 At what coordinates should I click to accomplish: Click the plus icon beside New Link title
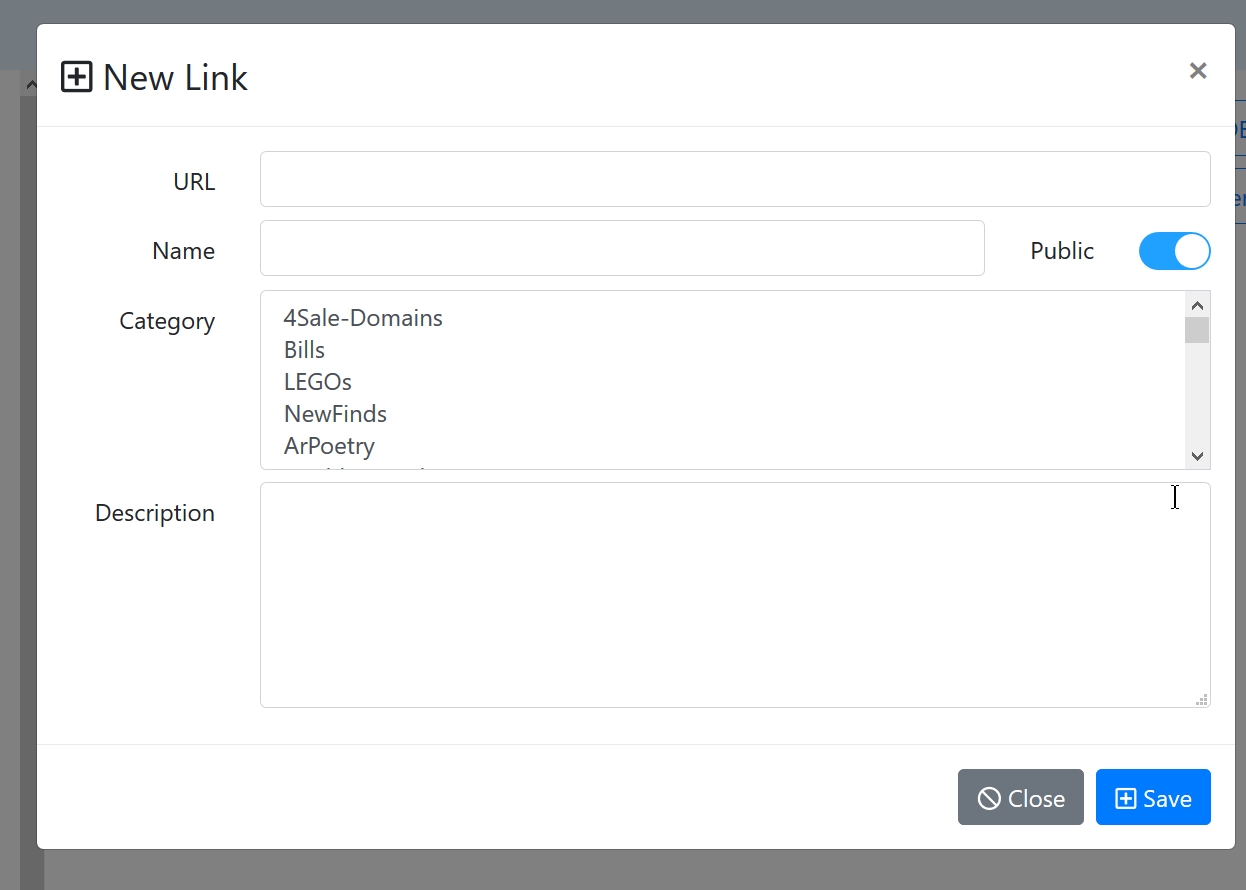77,77
